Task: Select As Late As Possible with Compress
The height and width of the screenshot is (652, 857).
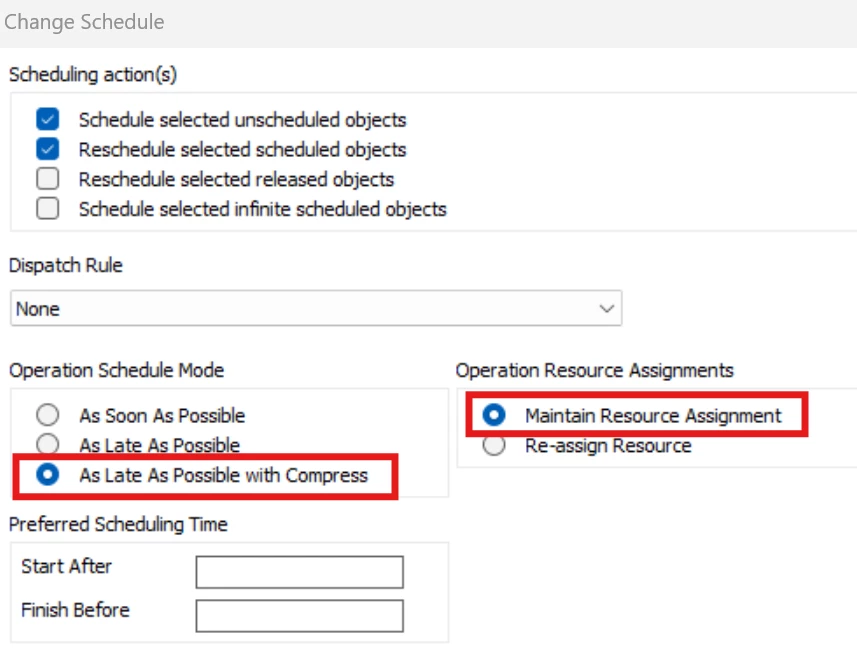Action: (47, 475)
